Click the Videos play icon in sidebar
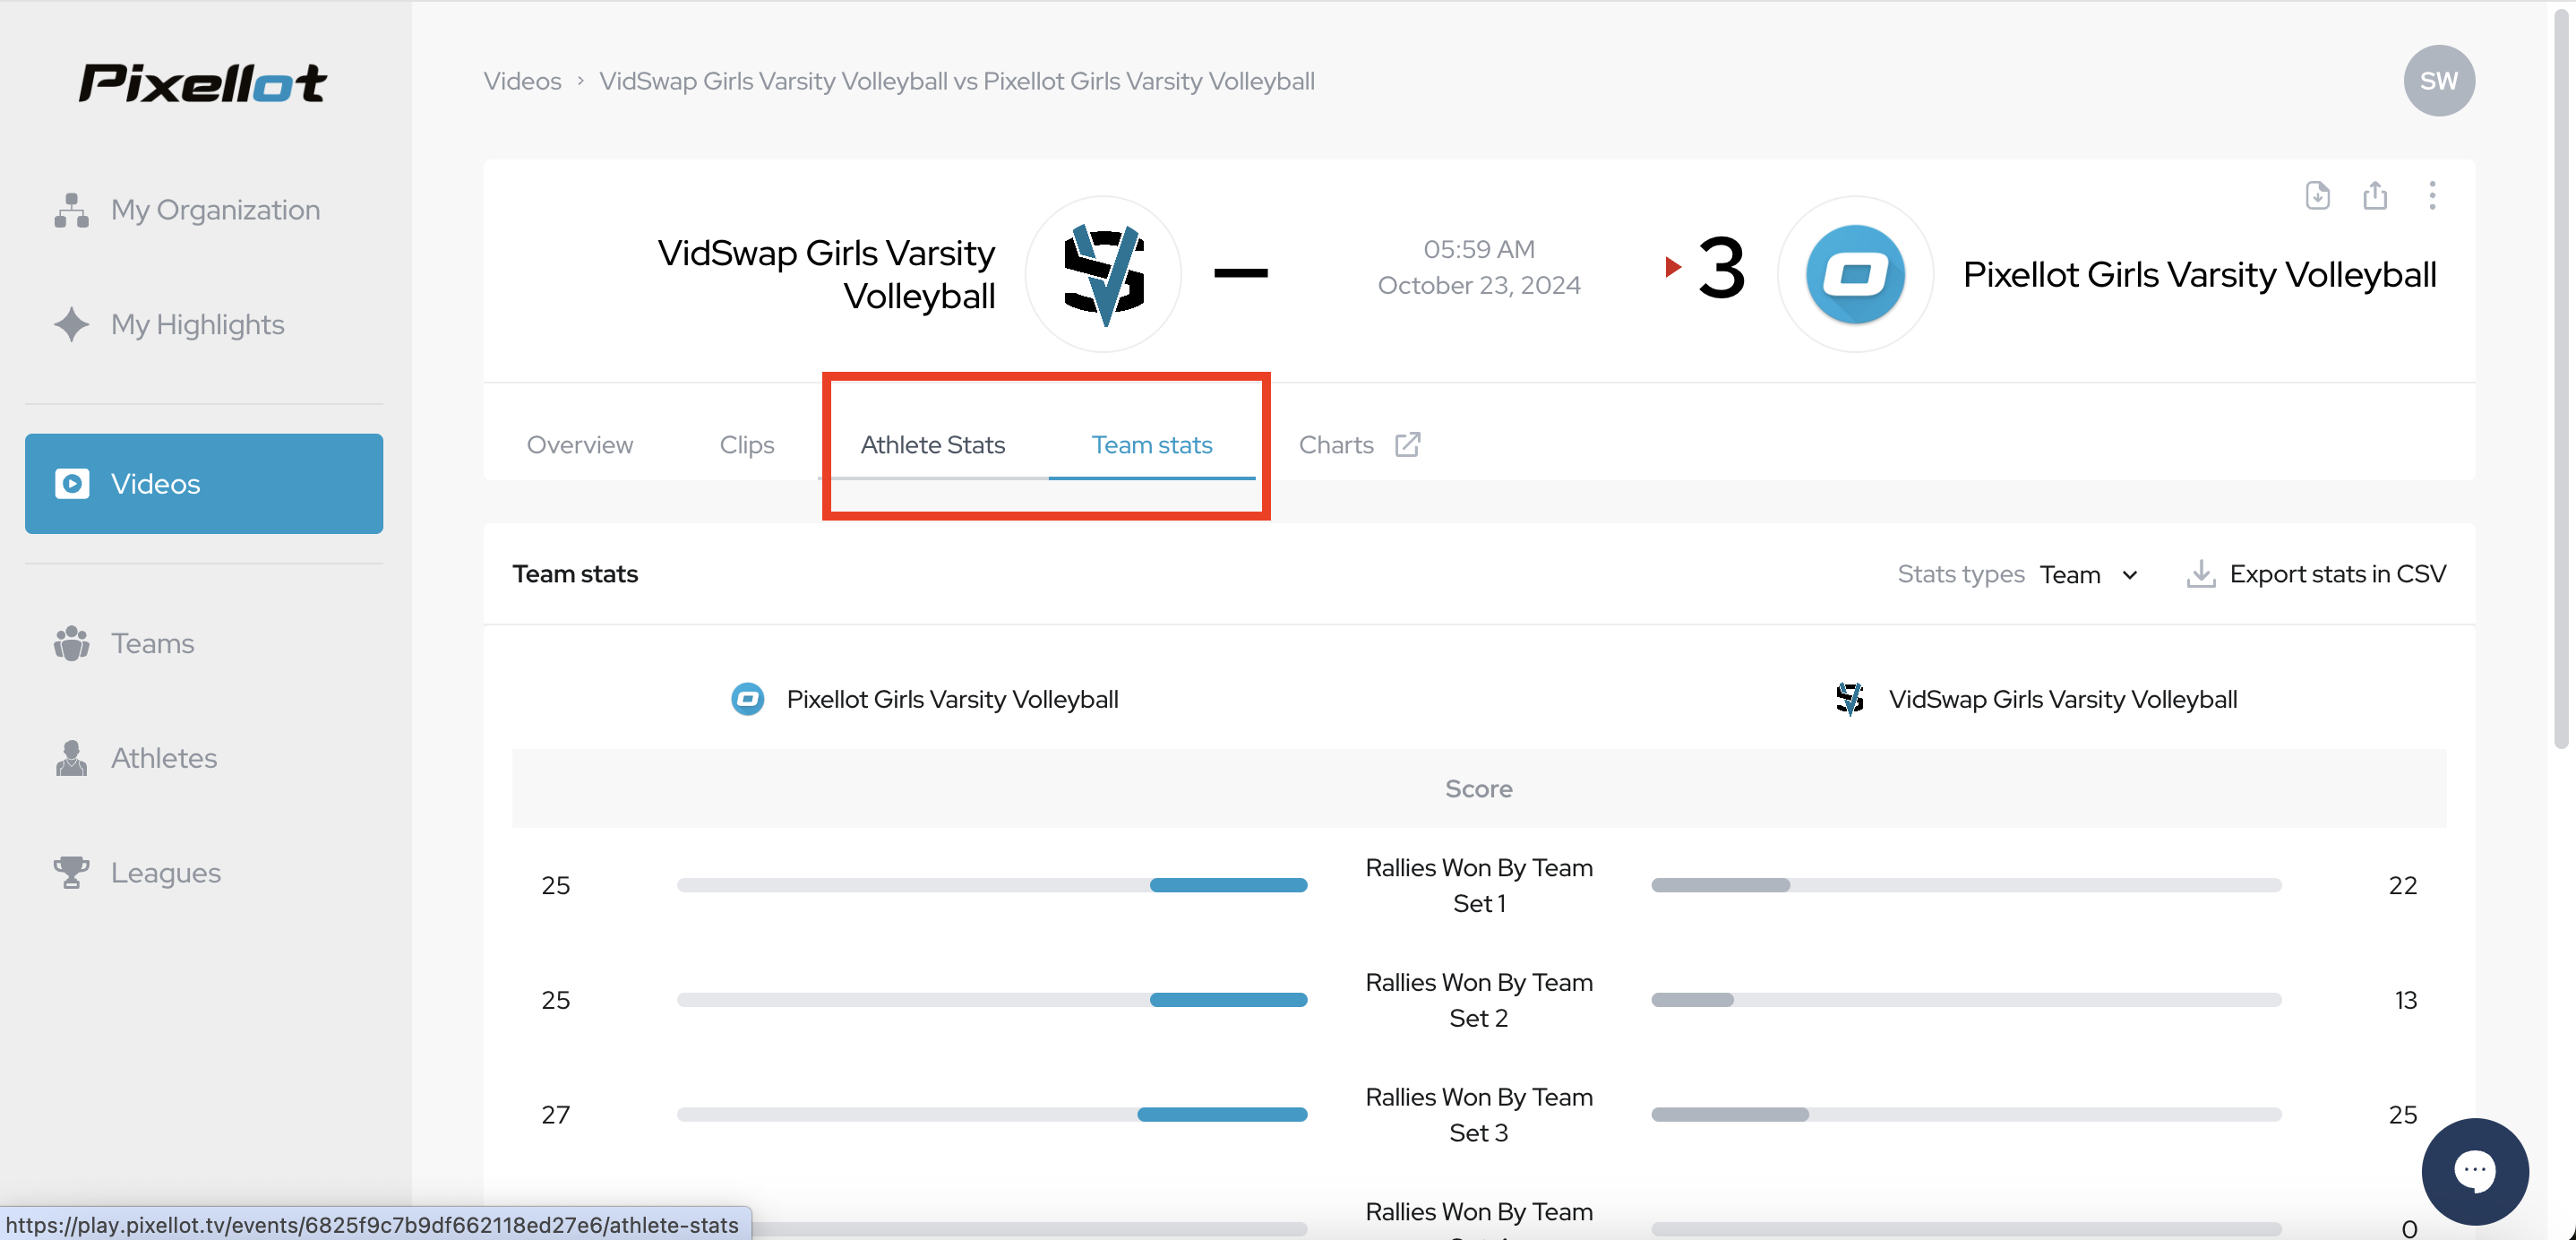 coord(71,484)
